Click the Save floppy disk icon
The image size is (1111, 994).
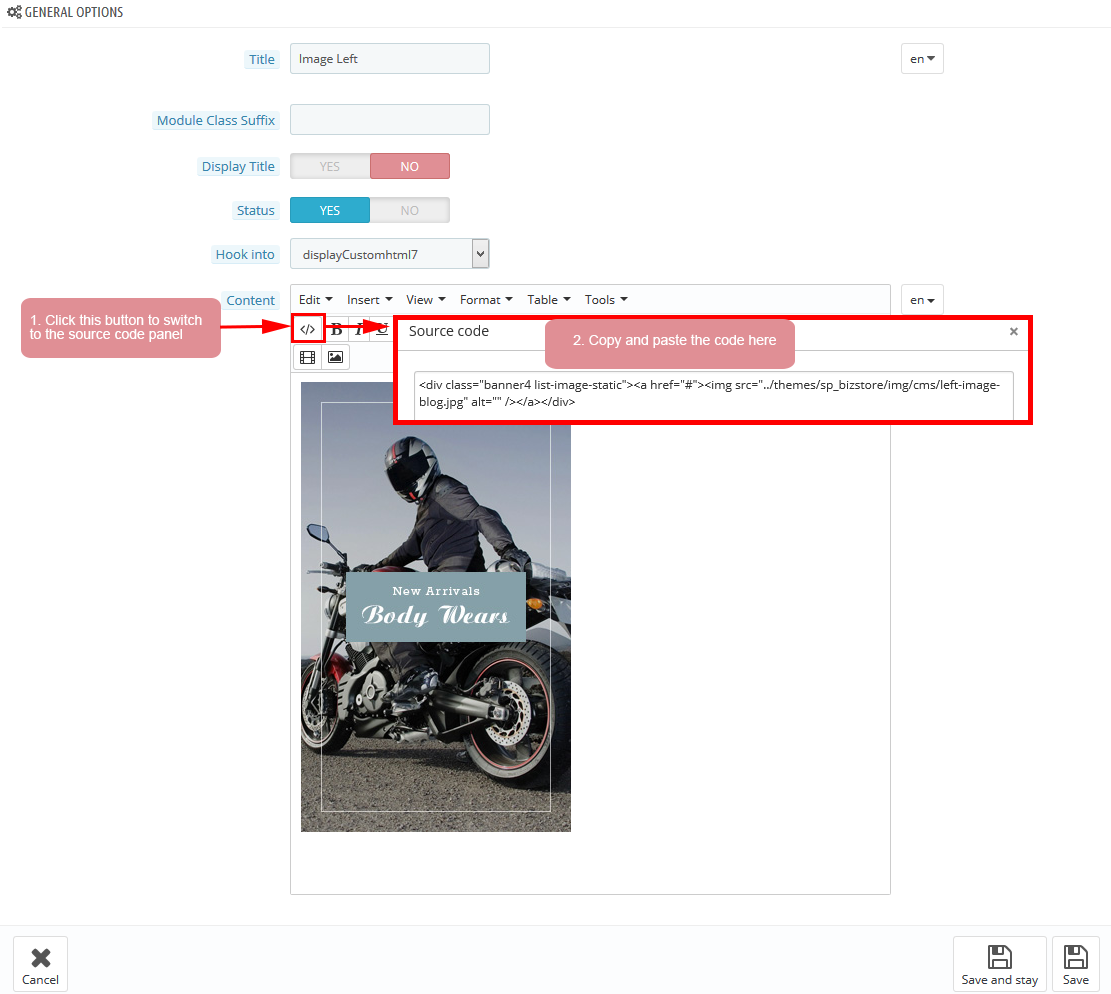(1076, 956)
